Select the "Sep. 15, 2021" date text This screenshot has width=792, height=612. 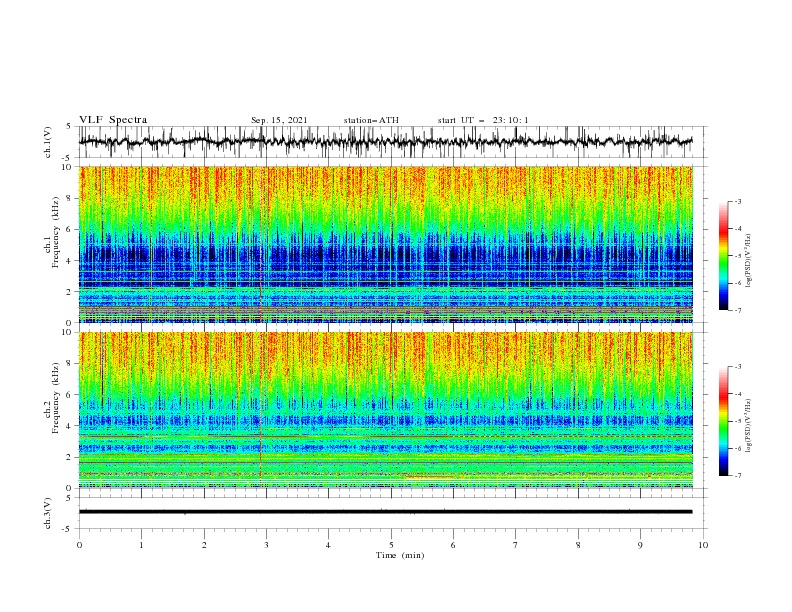[x=279, y=120]
